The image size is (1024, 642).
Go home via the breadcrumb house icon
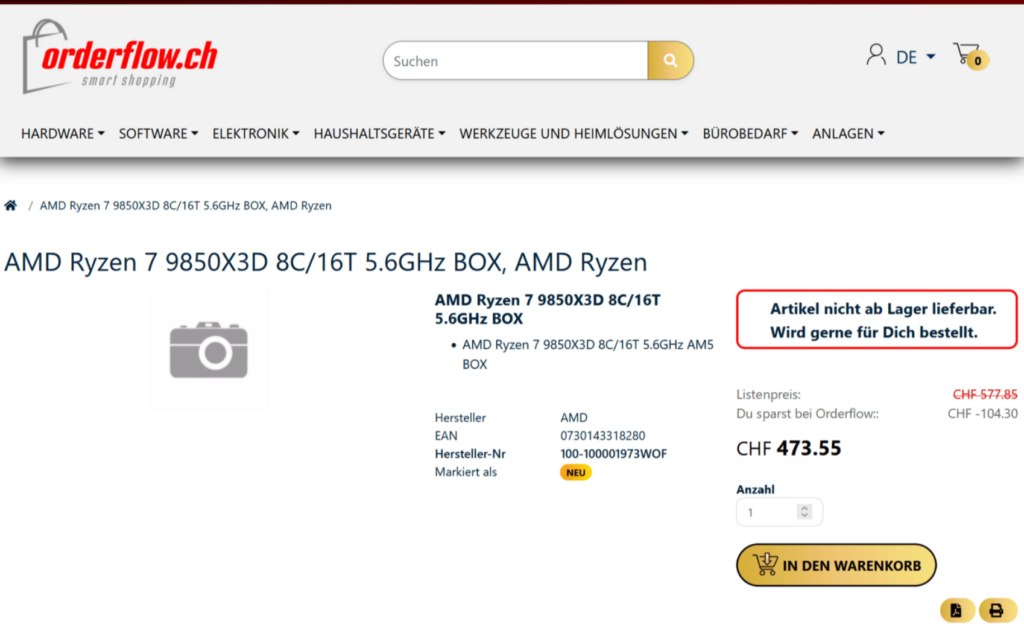point(10,204)
